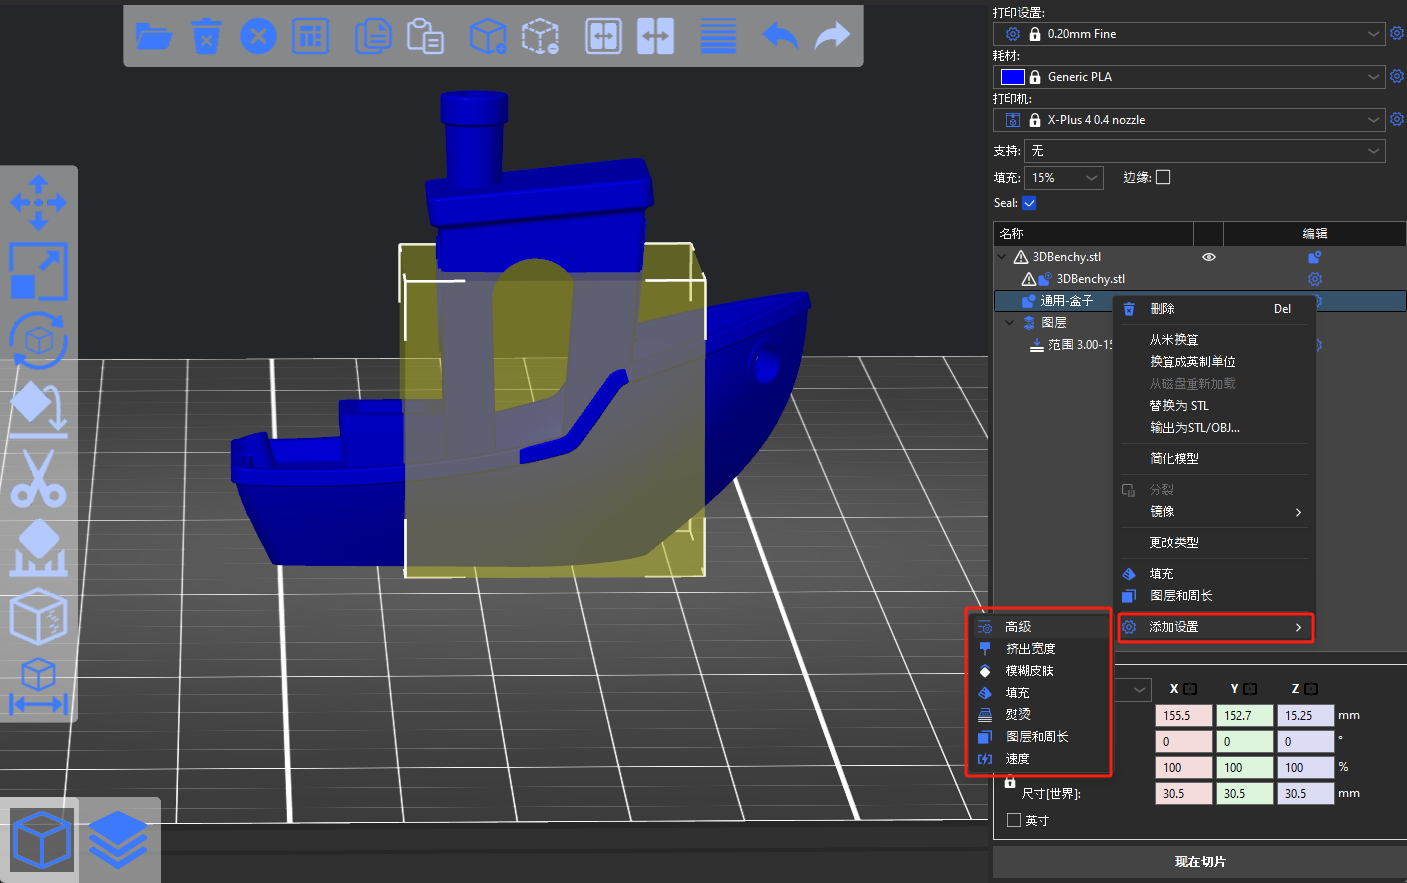Screen dimensions: 1407x883
Task: Select the Cut scissors tool
Action: pyautogui.click(x=38, y=478)
